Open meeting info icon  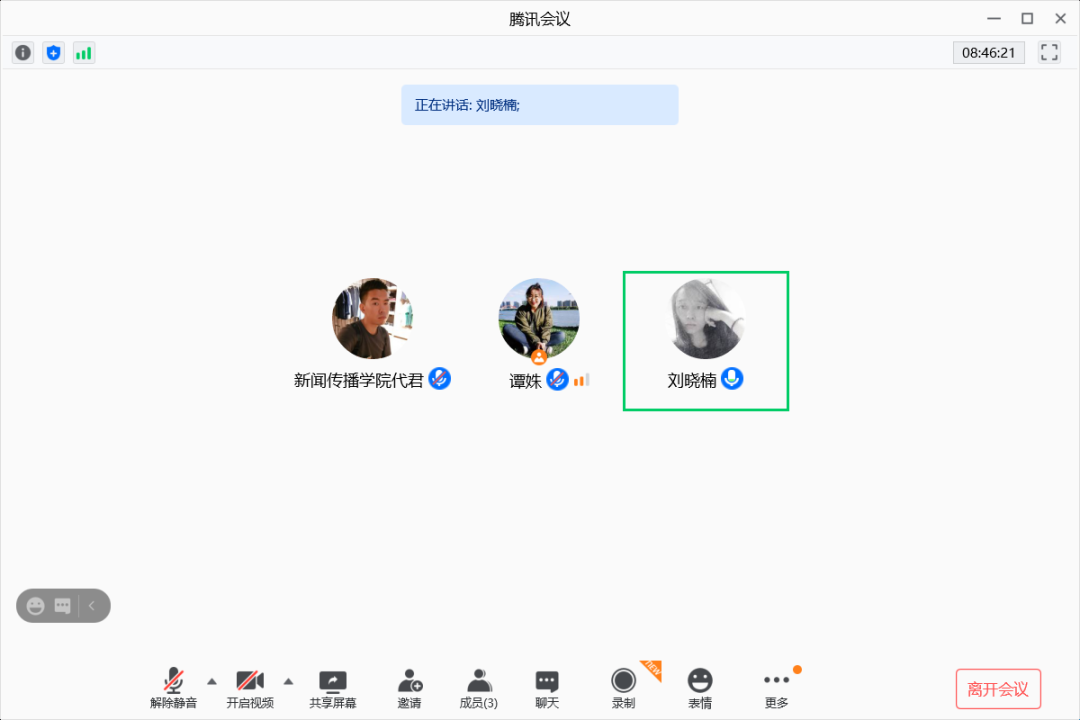(x=23, y=53)
